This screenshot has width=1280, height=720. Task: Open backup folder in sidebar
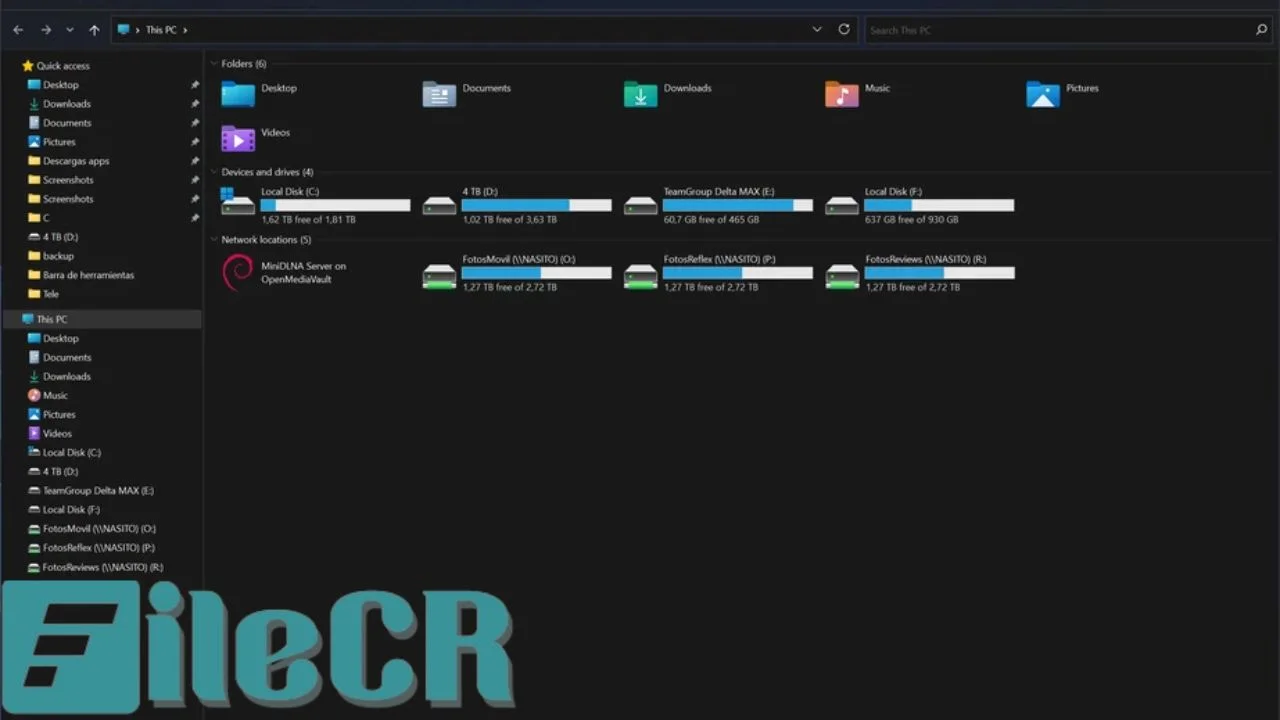point(58,256)
